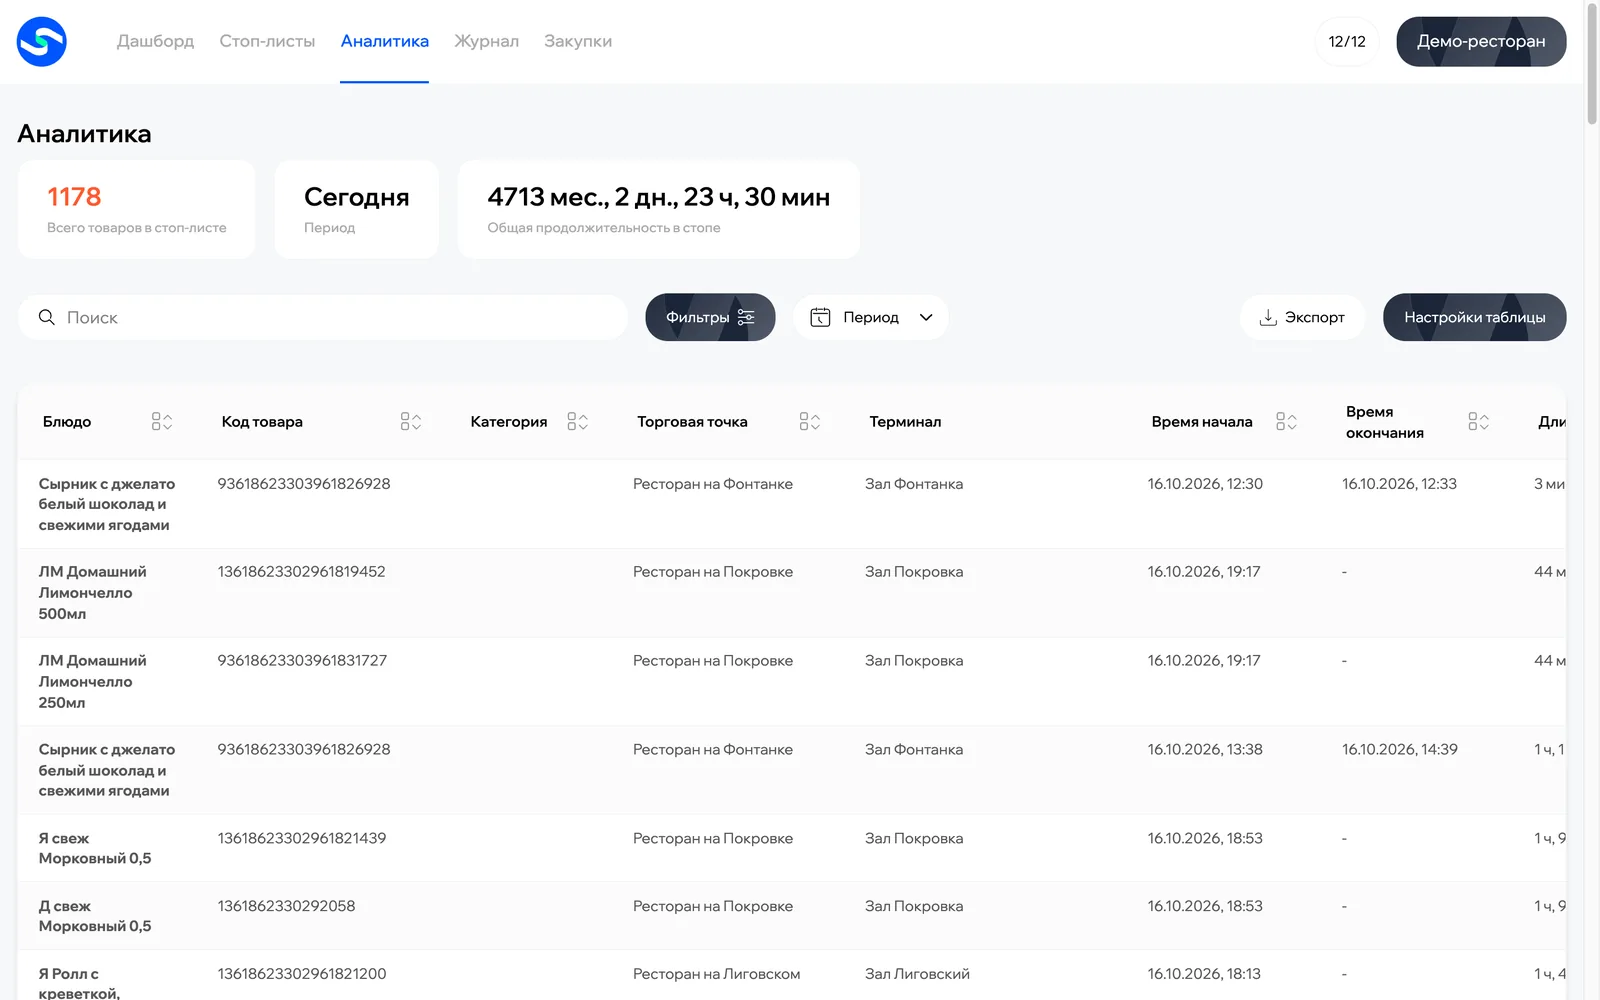Click the filter sliders icon
The height and width of the screenshot is (1000, 1600).
click(746, 317)
